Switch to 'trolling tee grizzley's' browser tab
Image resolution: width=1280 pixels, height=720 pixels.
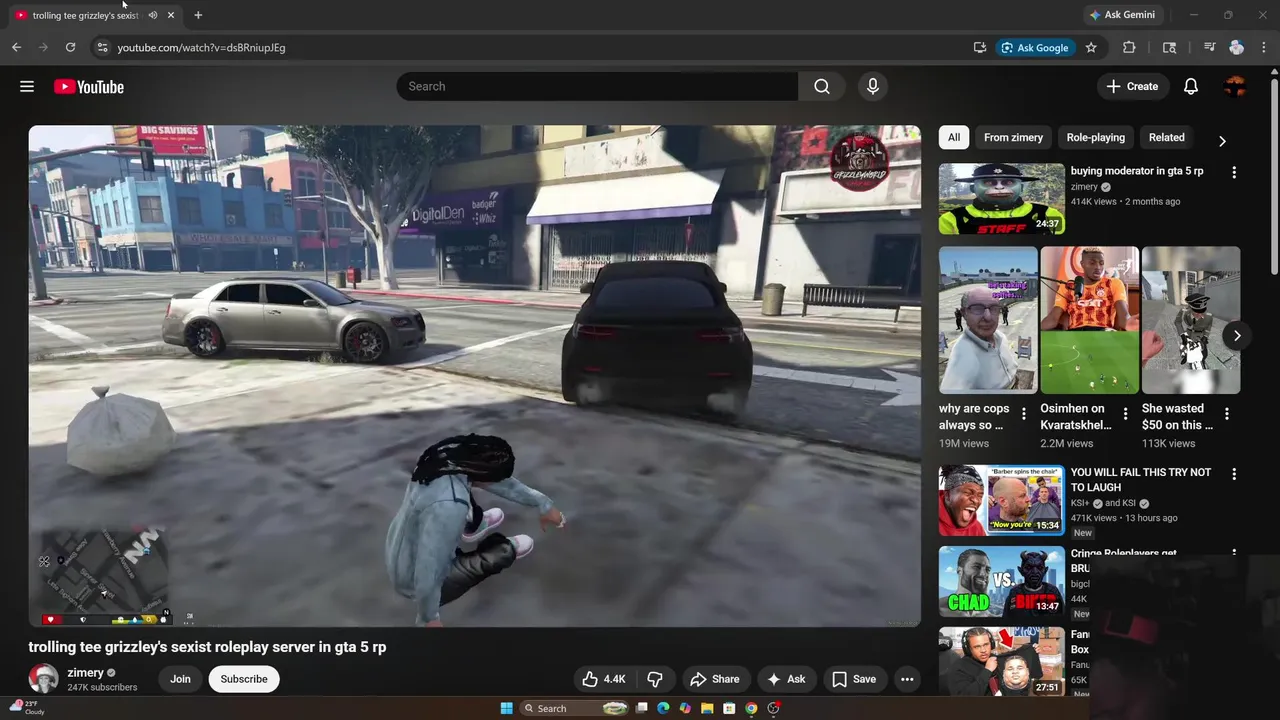click(x=85, y=15)
